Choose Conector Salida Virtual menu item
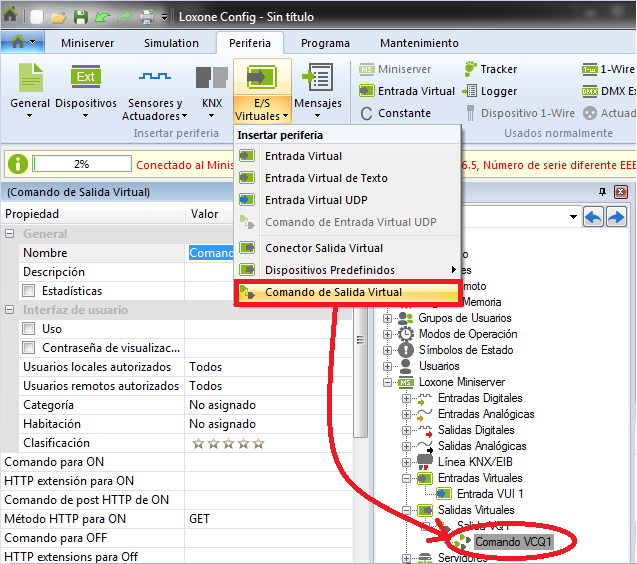637x564 pixels. (x=348, y=248)
